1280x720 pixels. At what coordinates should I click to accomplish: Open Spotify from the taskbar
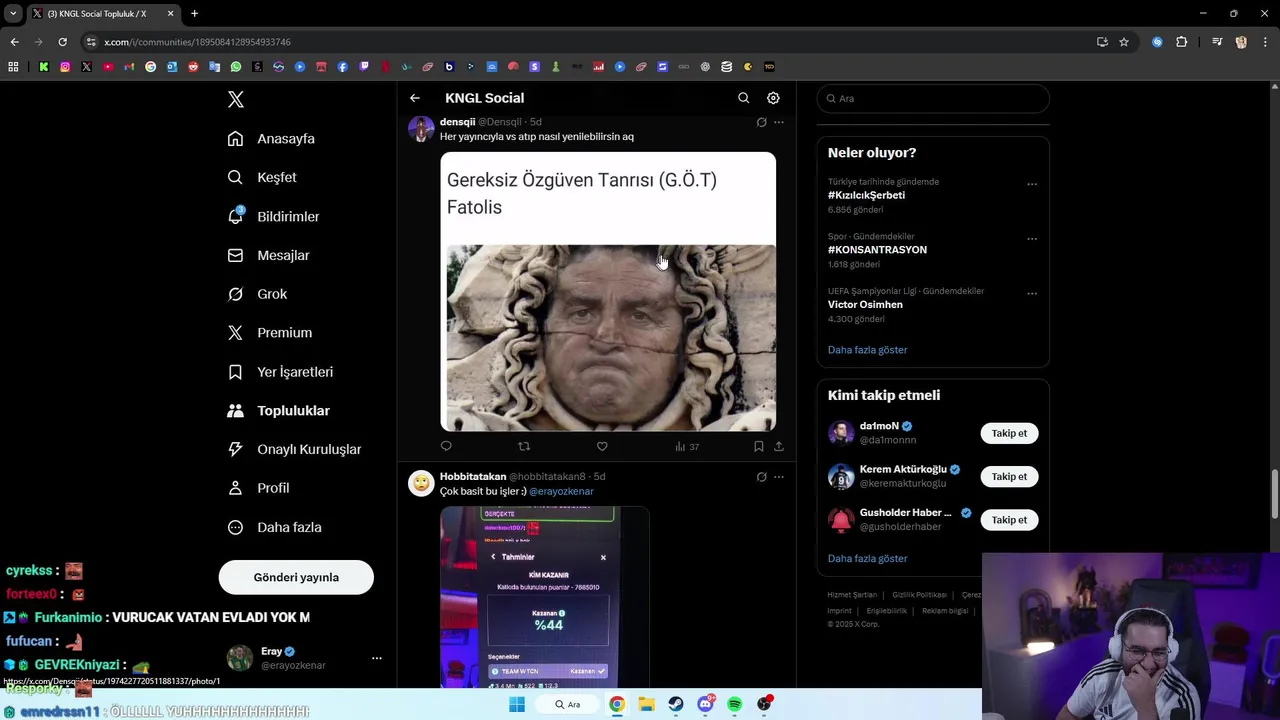point(735,704)
